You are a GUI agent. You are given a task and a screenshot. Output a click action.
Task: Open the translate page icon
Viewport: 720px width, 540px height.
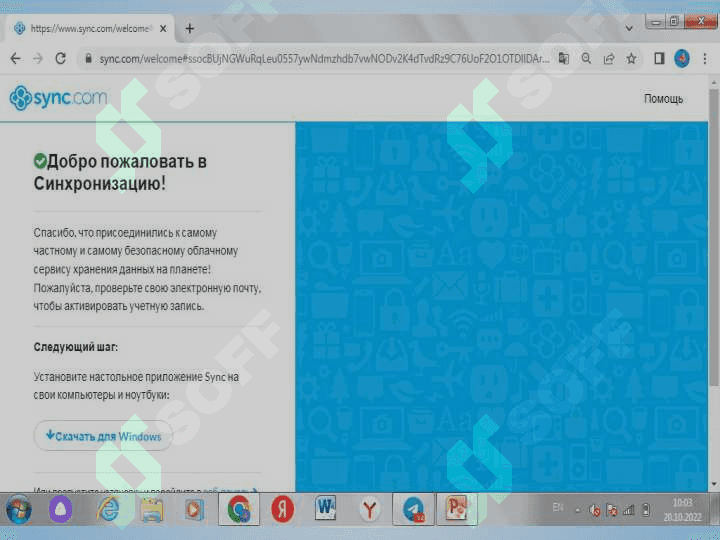coord(563,58)
